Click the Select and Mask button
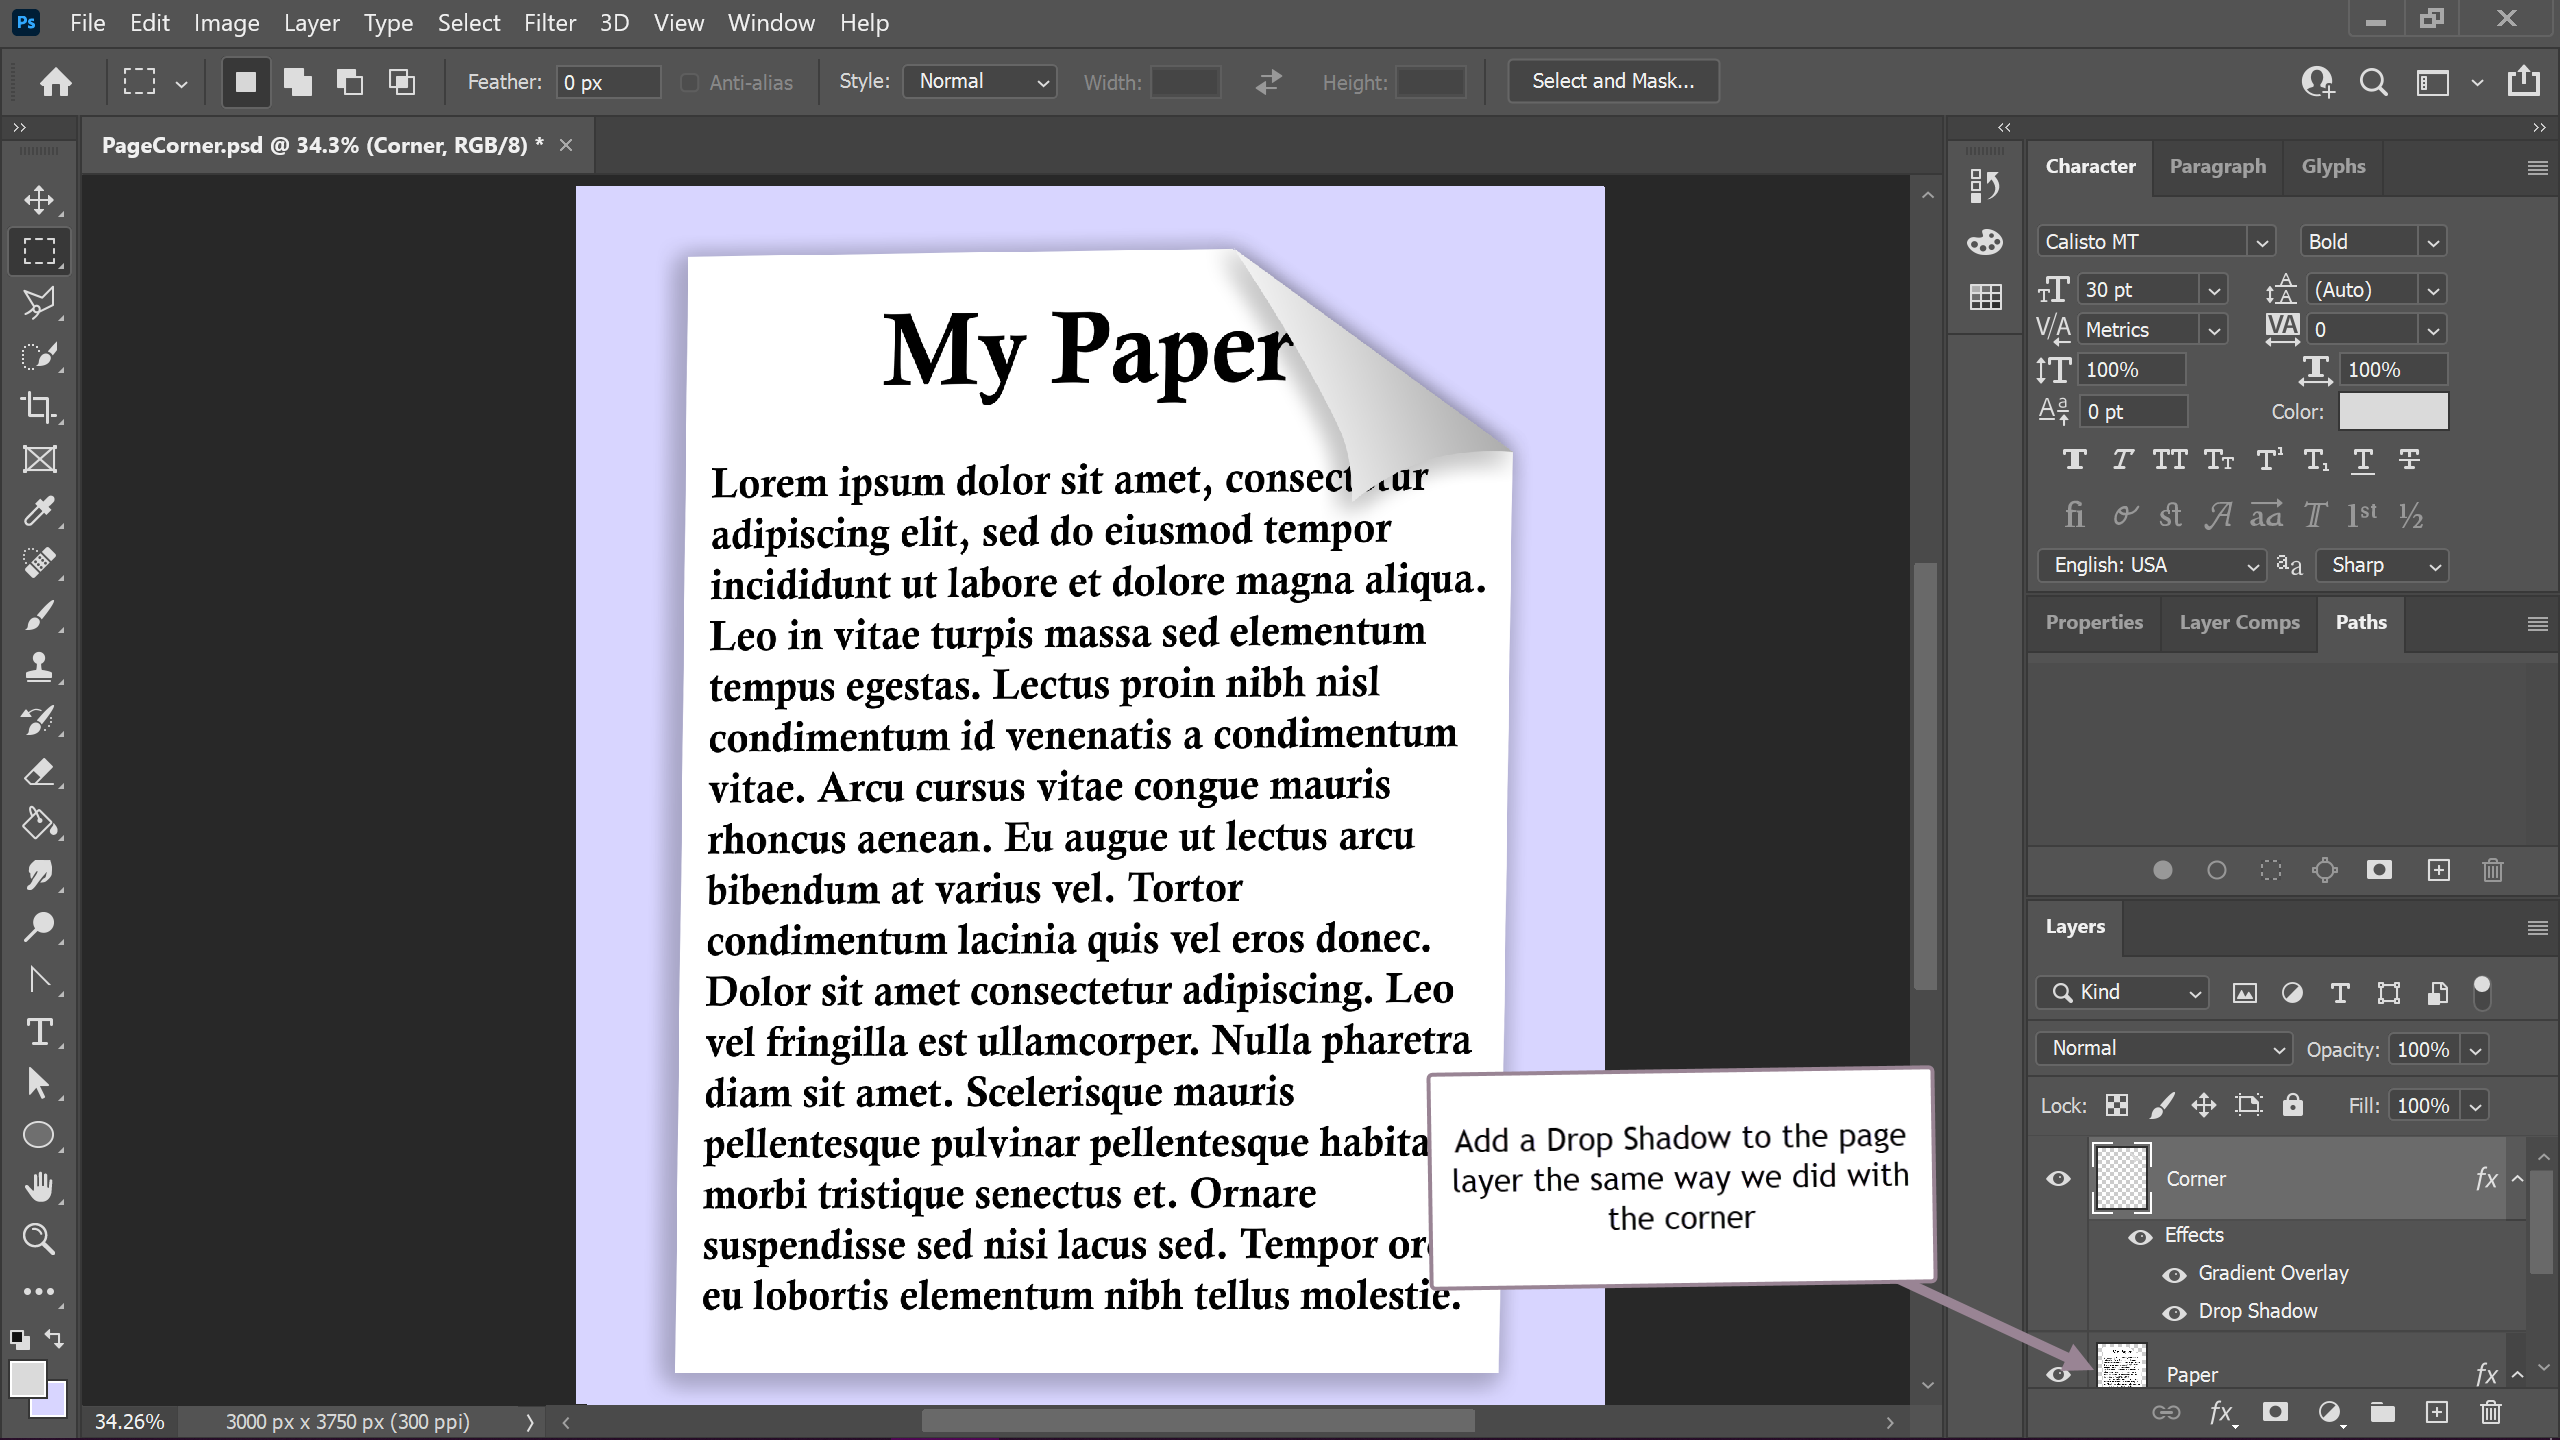Viewport: 2560px width, 1440px height. pos(1612,82)
